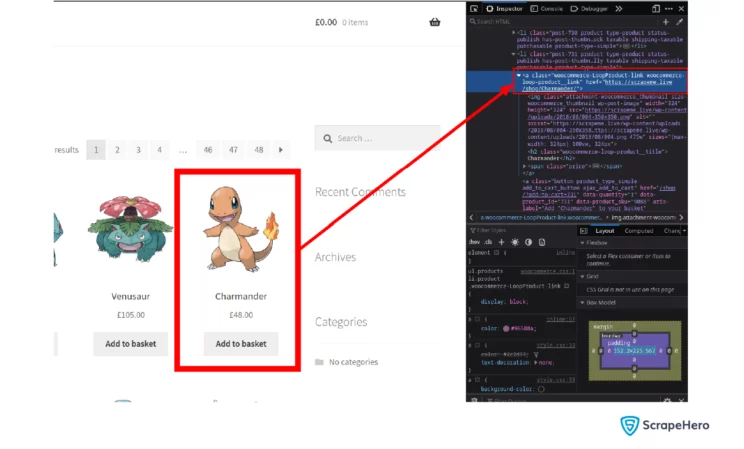The image size is (744, 449).
Task: Expand the text-decoration shorthand arrow
Action: point(536,363)
